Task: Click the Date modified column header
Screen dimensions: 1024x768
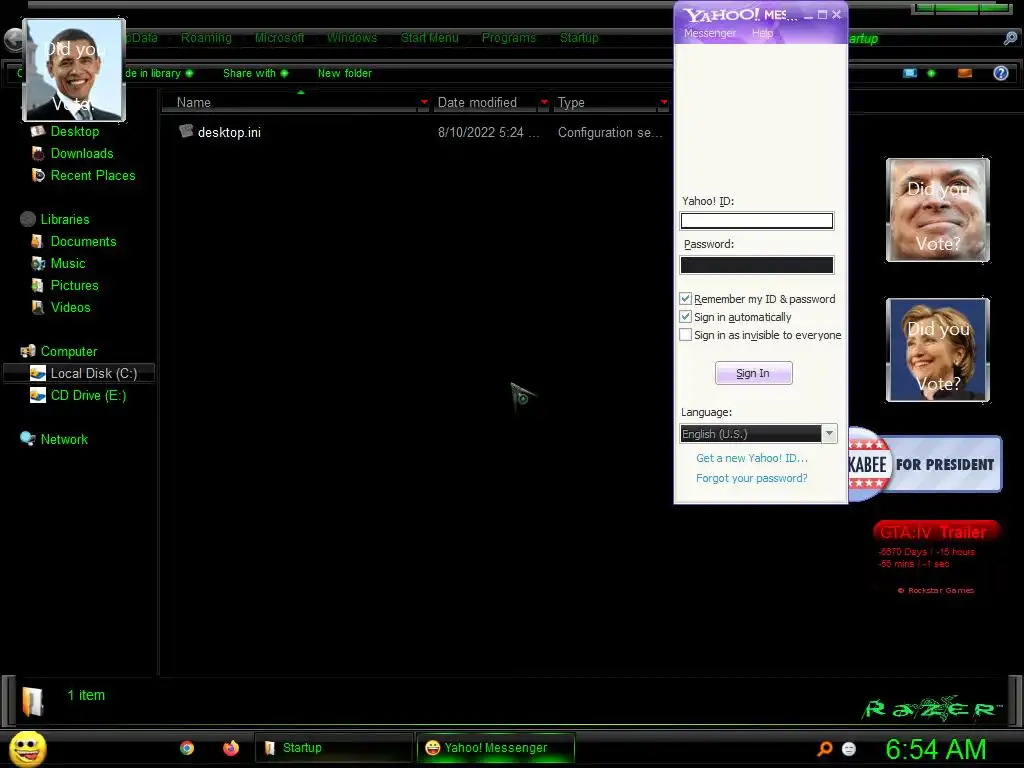Action: 492,102
